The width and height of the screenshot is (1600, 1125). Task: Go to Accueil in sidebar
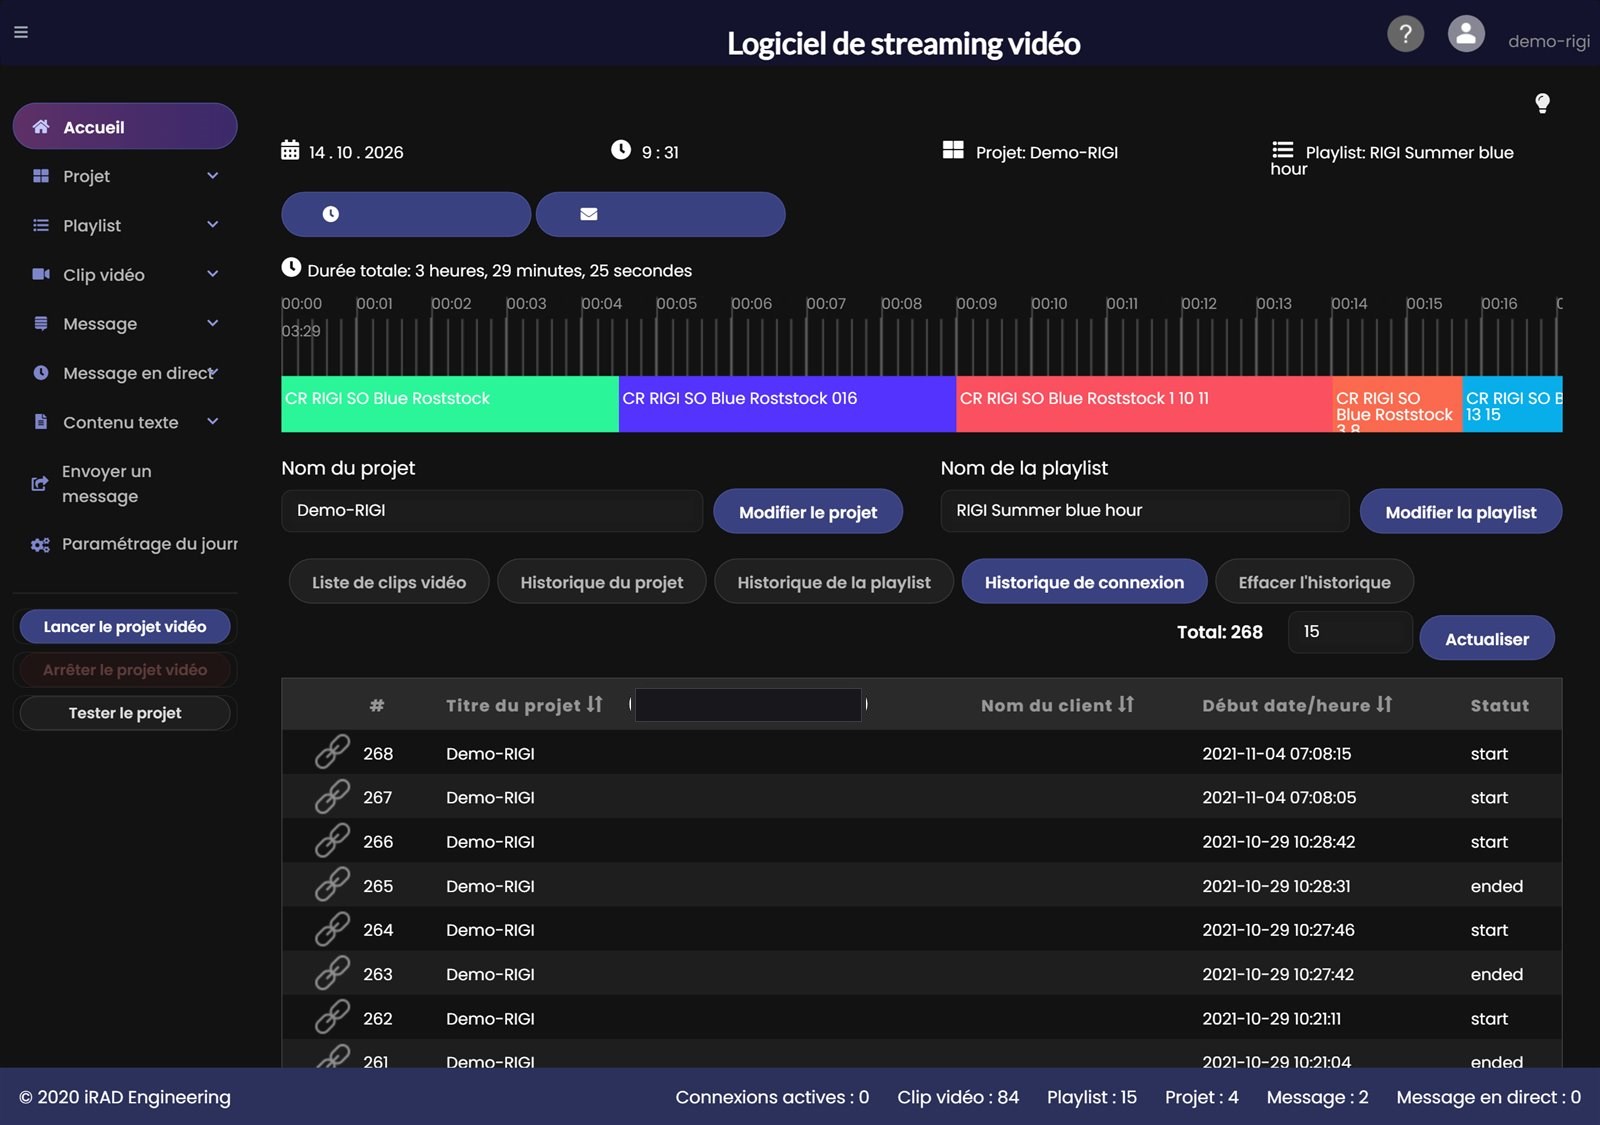pyautogui.click(x=125, y=127)
